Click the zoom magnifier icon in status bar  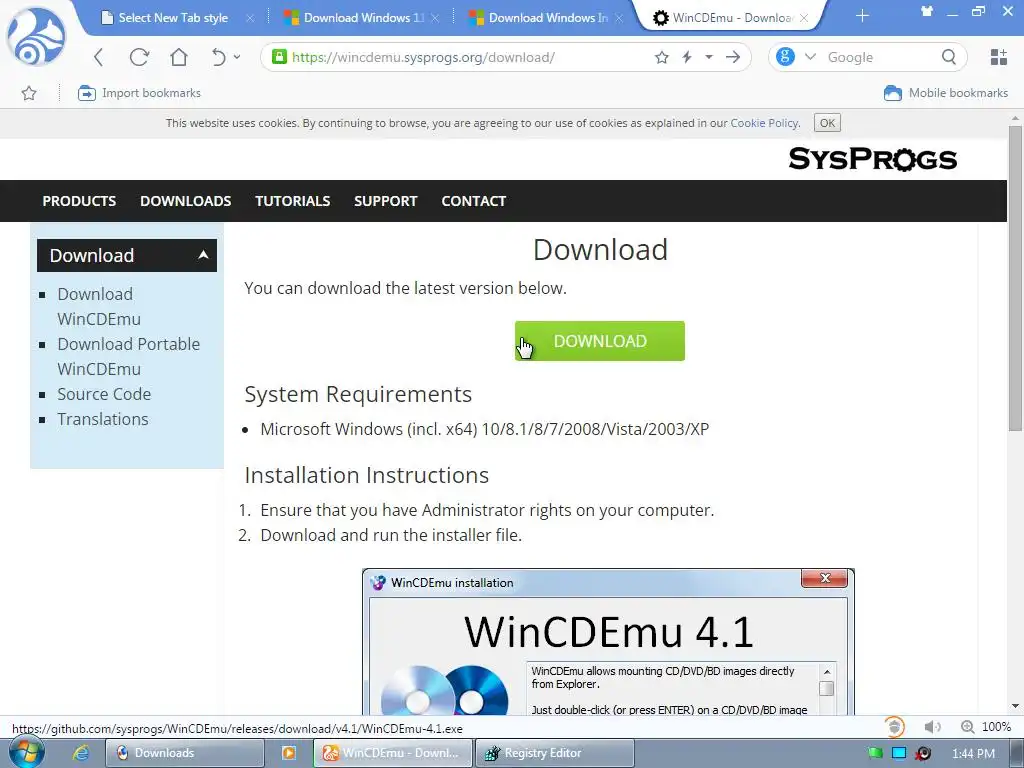point(967,727)
